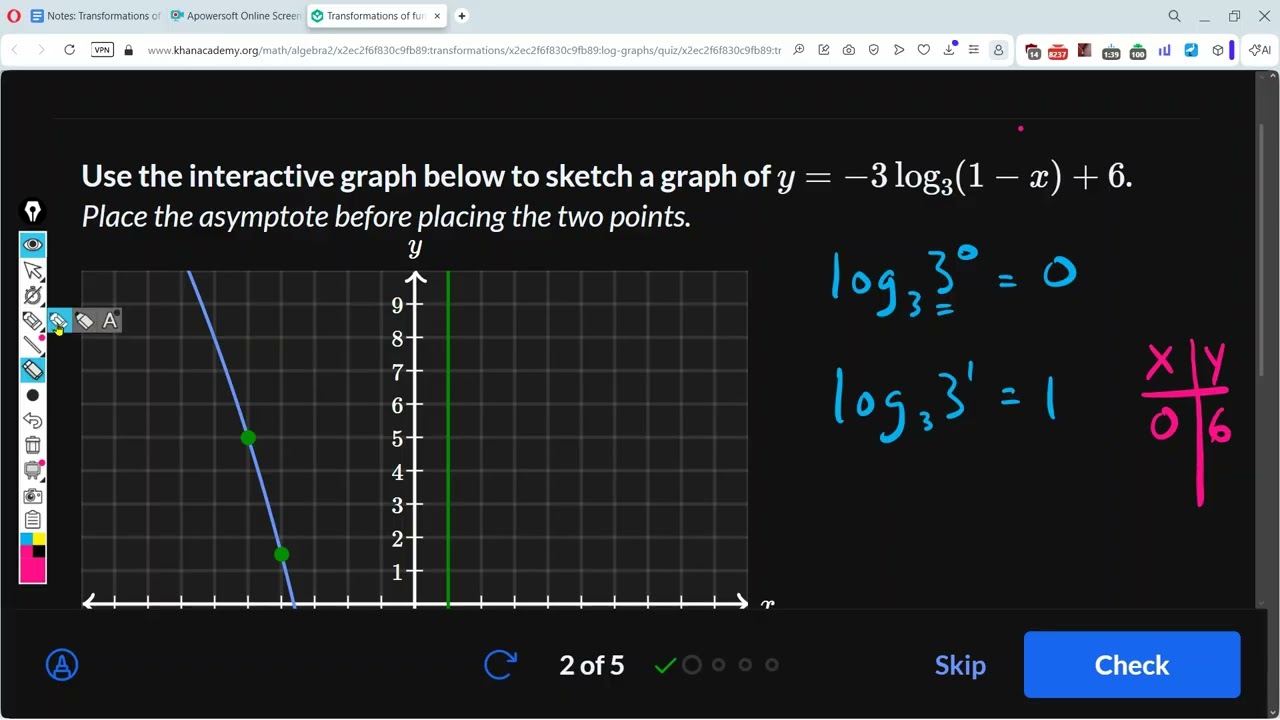Open the Opera menu logo
The width and height of the screenshot is (1280, 720).
click(x=12, y=16)
